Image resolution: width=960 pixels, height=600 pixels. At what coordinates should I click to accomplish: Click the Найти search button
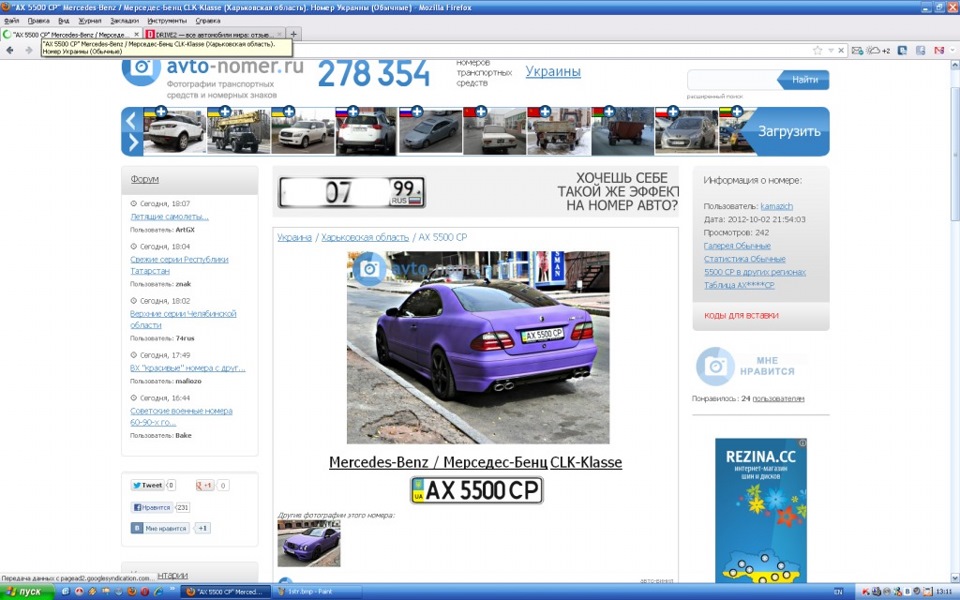[804, 80]
